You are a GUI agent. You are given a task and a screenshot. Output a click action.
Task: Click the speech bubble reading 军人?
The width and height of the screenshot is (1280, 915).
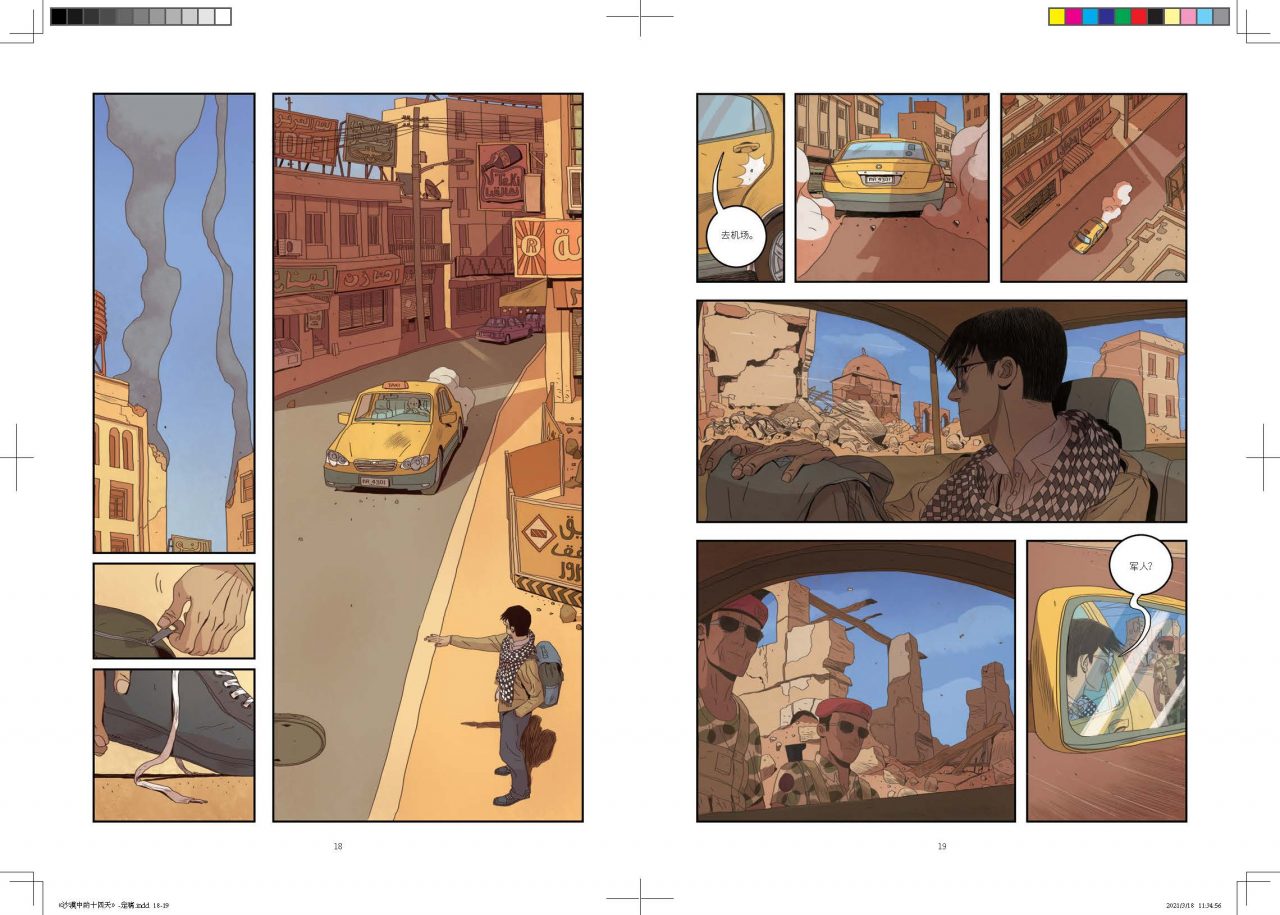1141,567
